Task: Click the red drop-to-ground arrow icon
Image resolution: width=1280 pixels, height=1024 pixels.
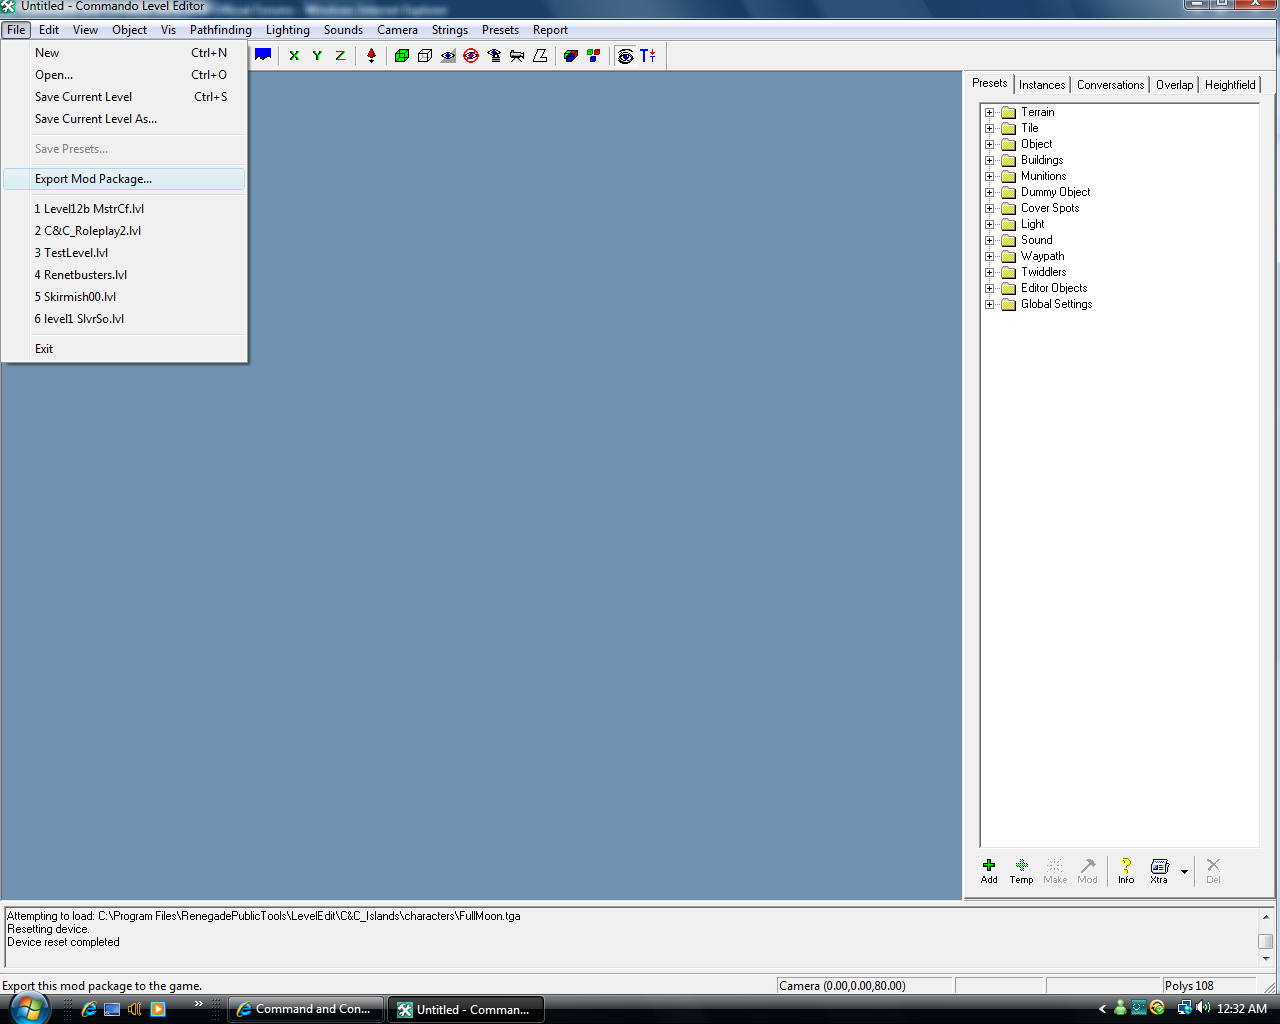Action: coord(371,56)
